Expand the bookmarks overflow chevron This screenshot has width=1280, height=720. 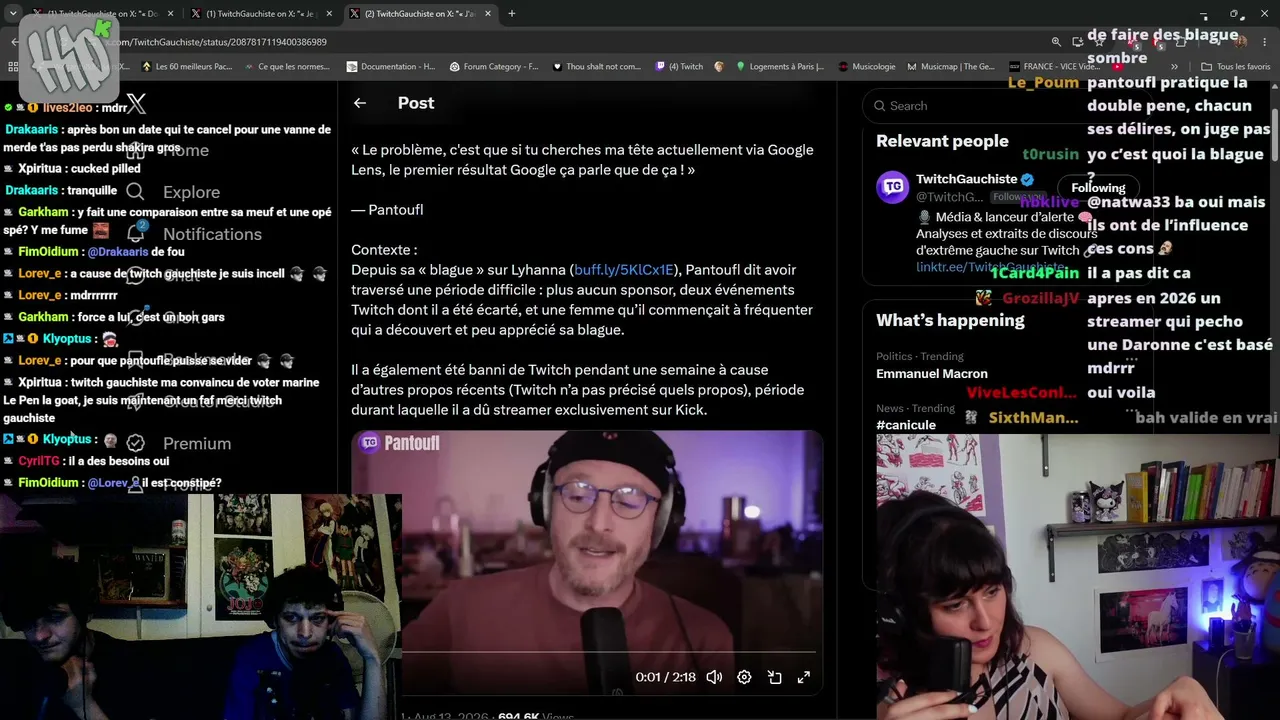(1174, 67)
